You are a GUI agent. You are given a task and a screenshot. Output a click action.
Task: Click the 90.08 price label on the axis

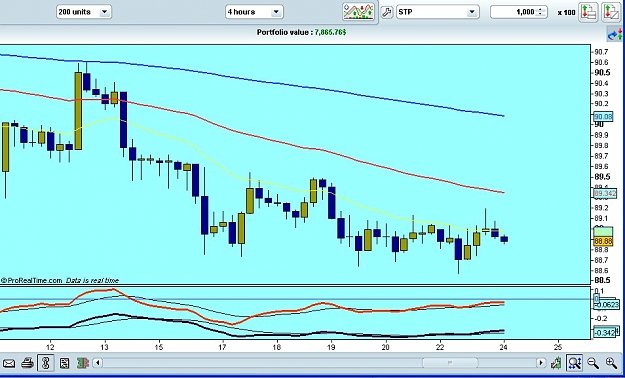603,117
